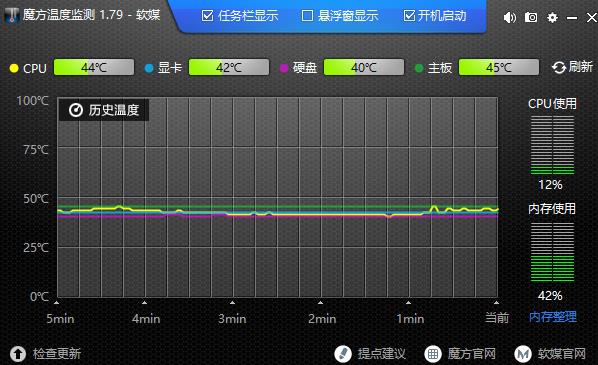Open settings via the gear icon

[552, 17]
